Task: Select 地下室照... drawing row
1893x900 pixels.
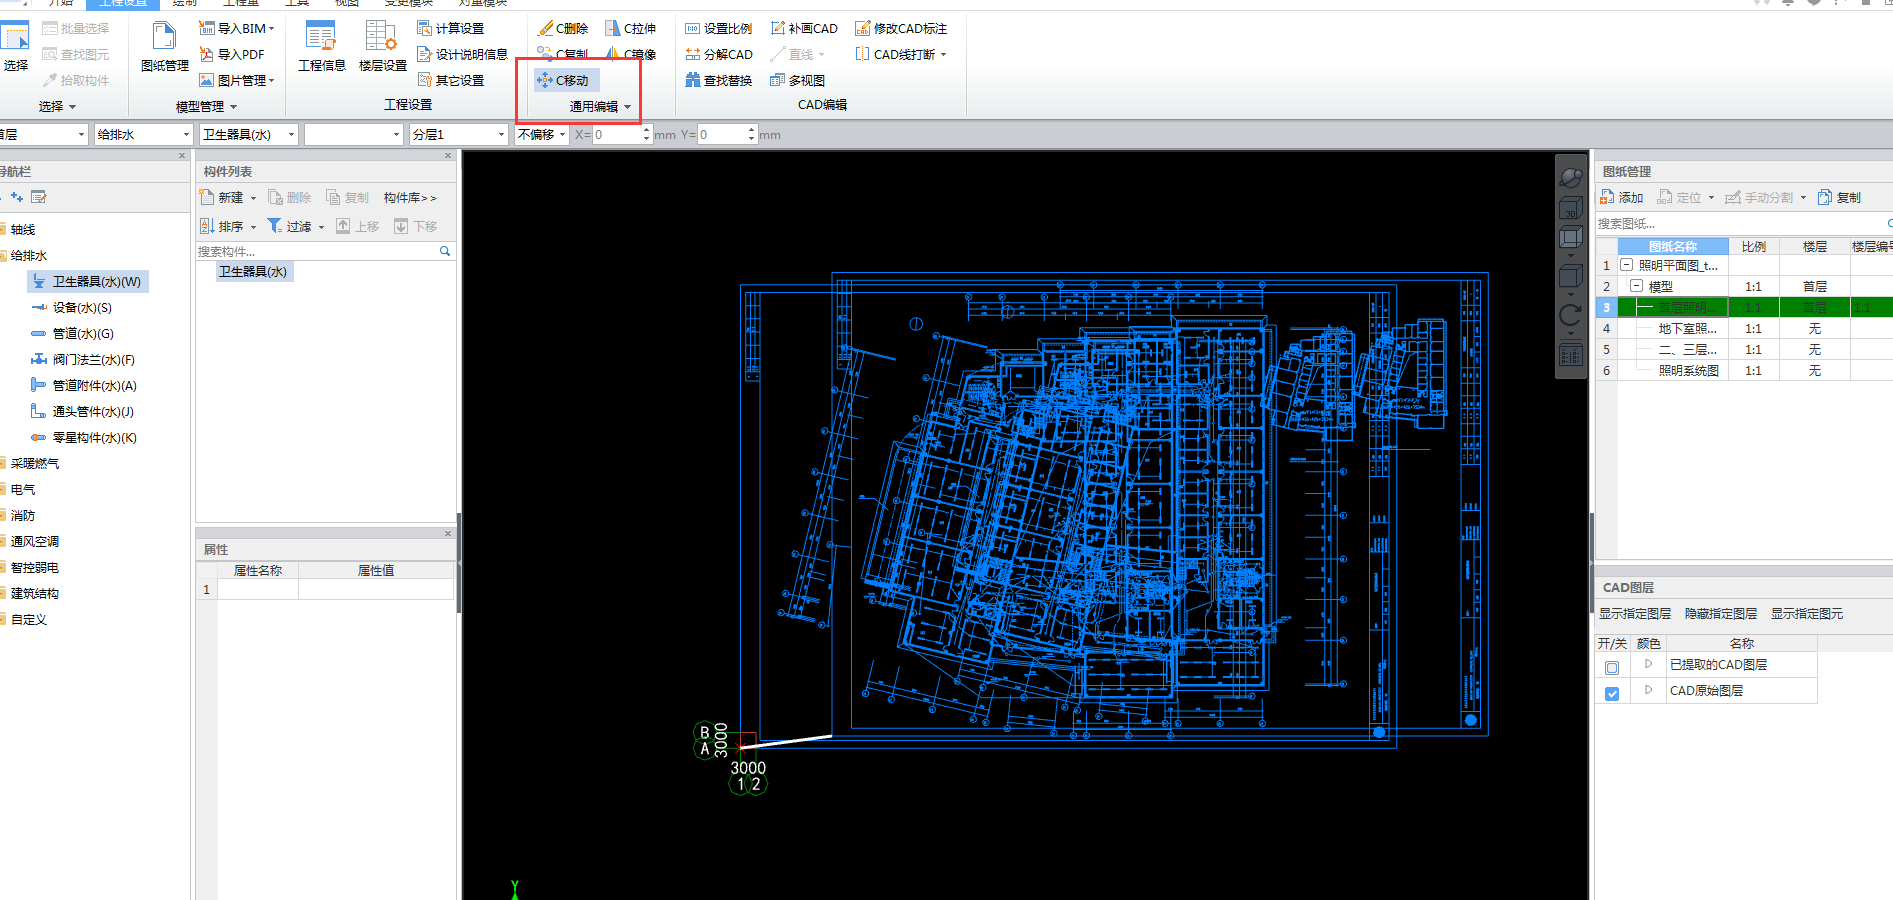Action: pos(1687,328)
